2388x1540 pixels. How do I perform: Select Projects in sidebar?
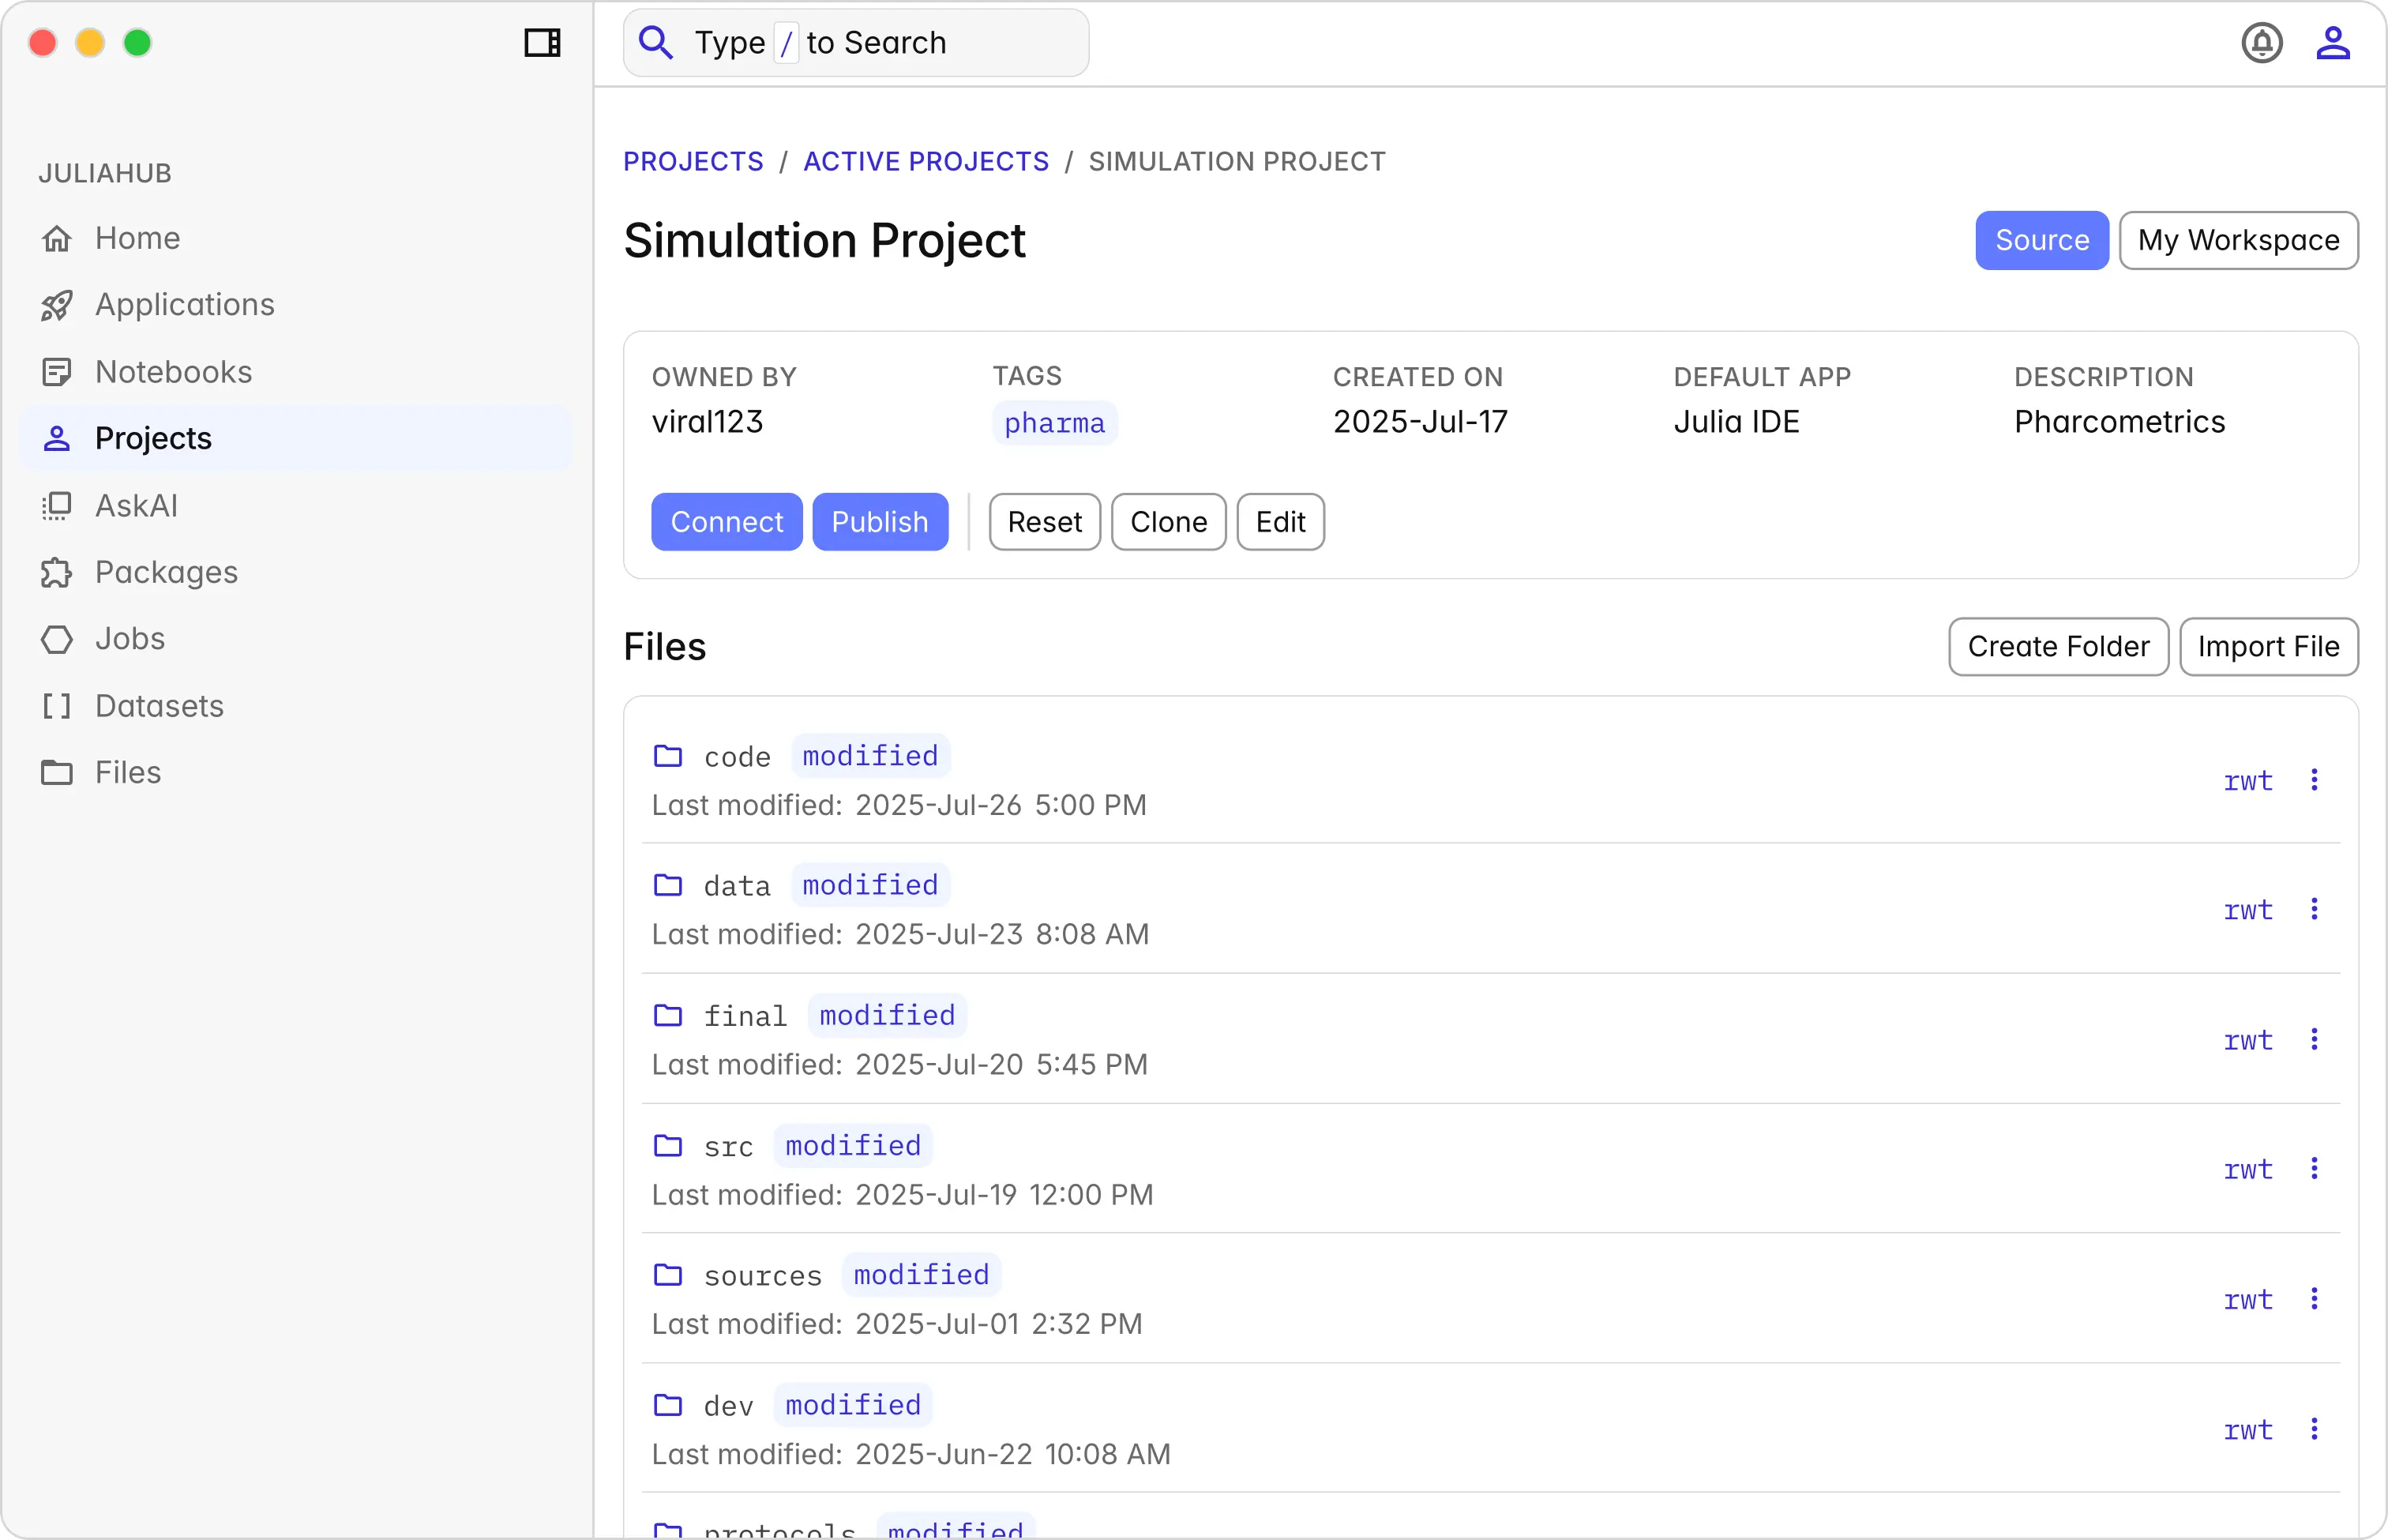[296, 439]
